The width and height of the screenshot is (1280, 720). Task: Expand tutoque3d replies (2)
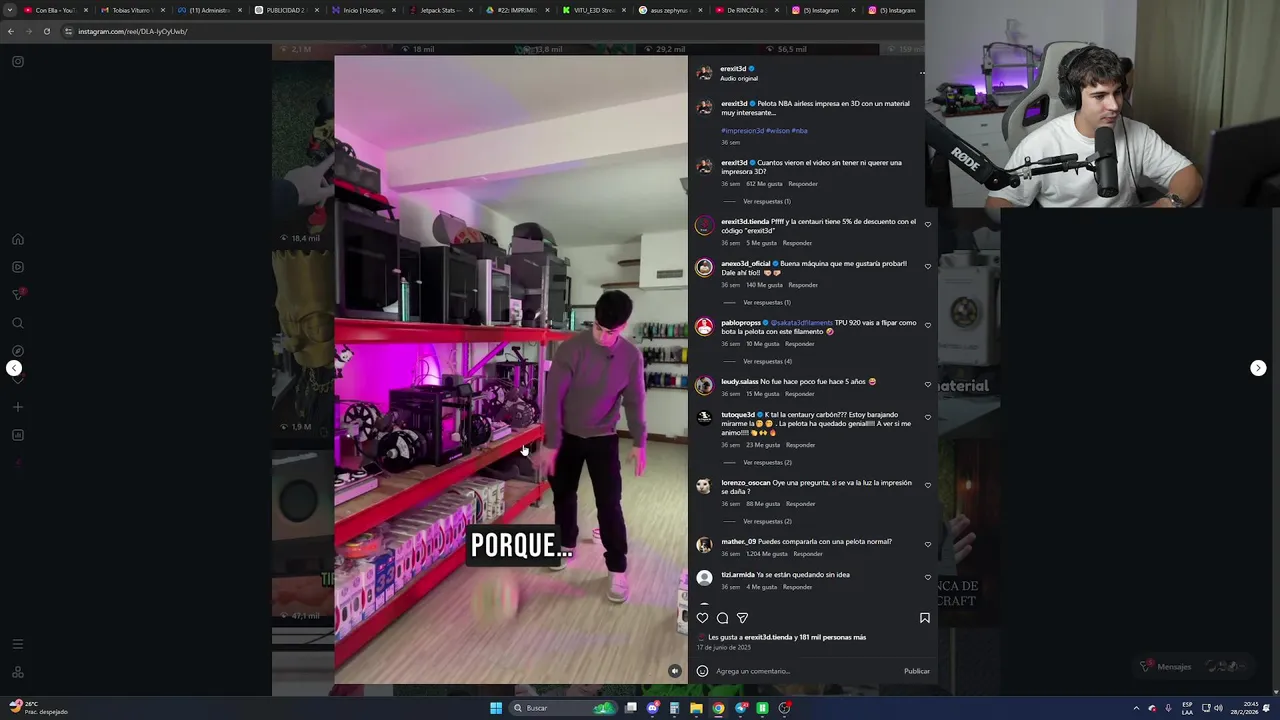pyautogui.click(x=767, y=462)
